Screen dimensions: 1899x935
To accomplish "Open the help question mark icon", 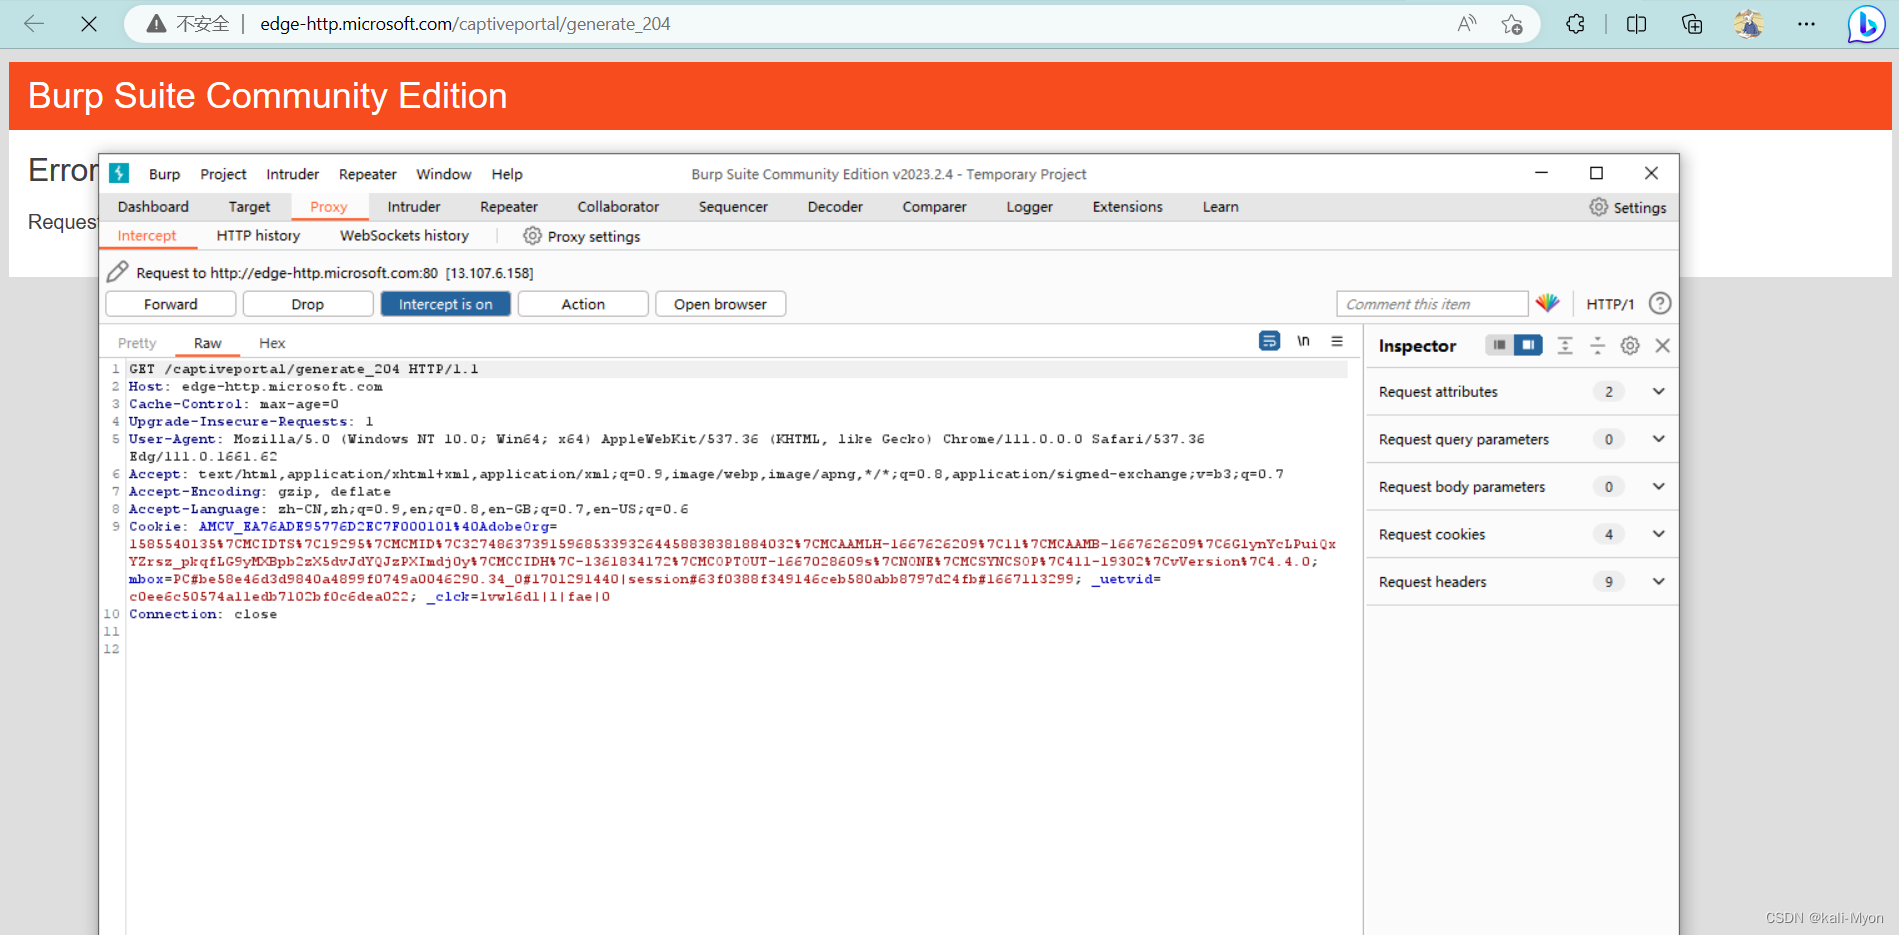I will (x=1660, y=303).
